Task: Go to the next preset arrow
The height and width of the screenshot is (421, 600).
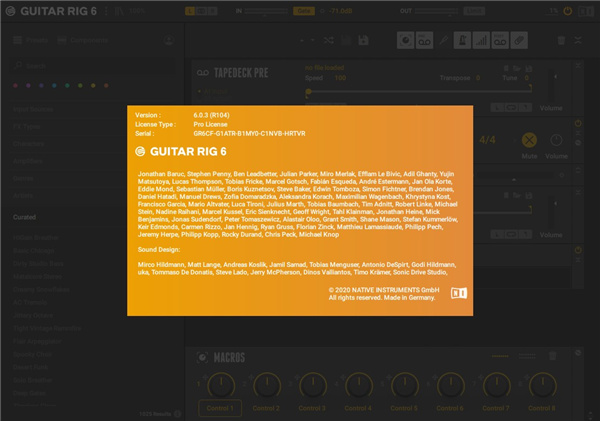Action: point(312,40)
